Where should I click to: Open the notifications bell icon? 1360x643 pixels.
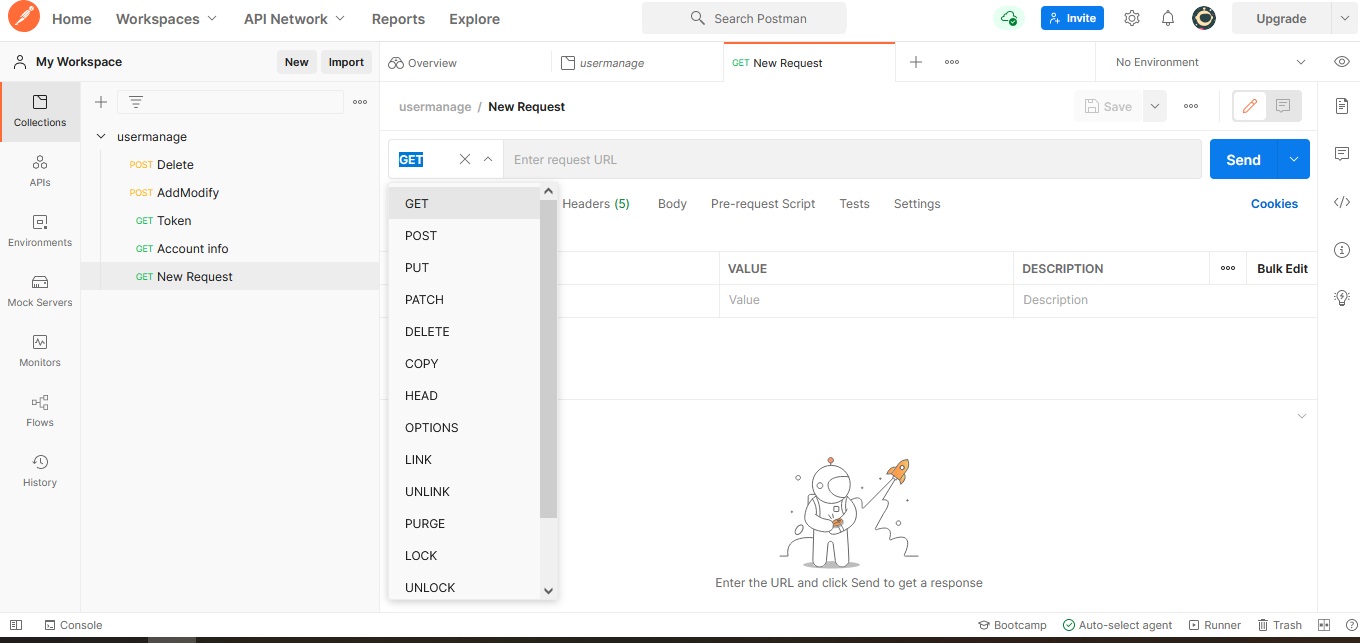click(x=1167, y=18)
